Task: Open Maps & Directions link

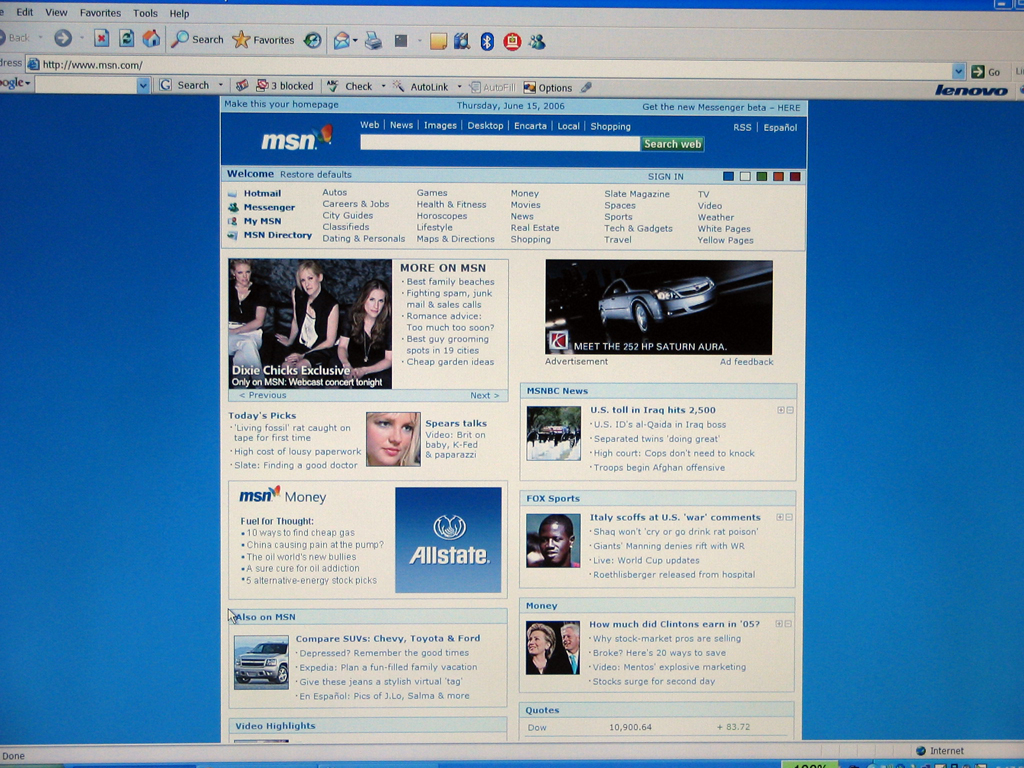Action: [x=455, y=239]
